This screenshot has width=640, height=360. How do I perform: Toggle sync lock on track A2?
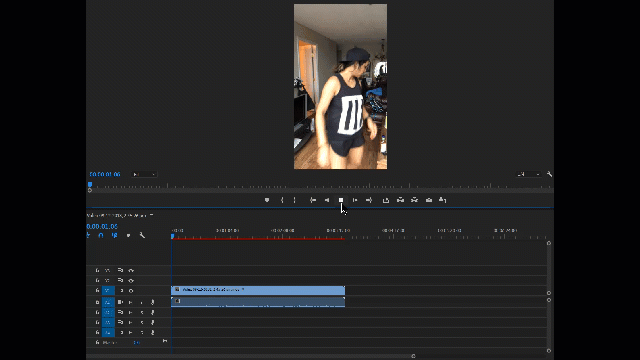(x=120, y=313)
